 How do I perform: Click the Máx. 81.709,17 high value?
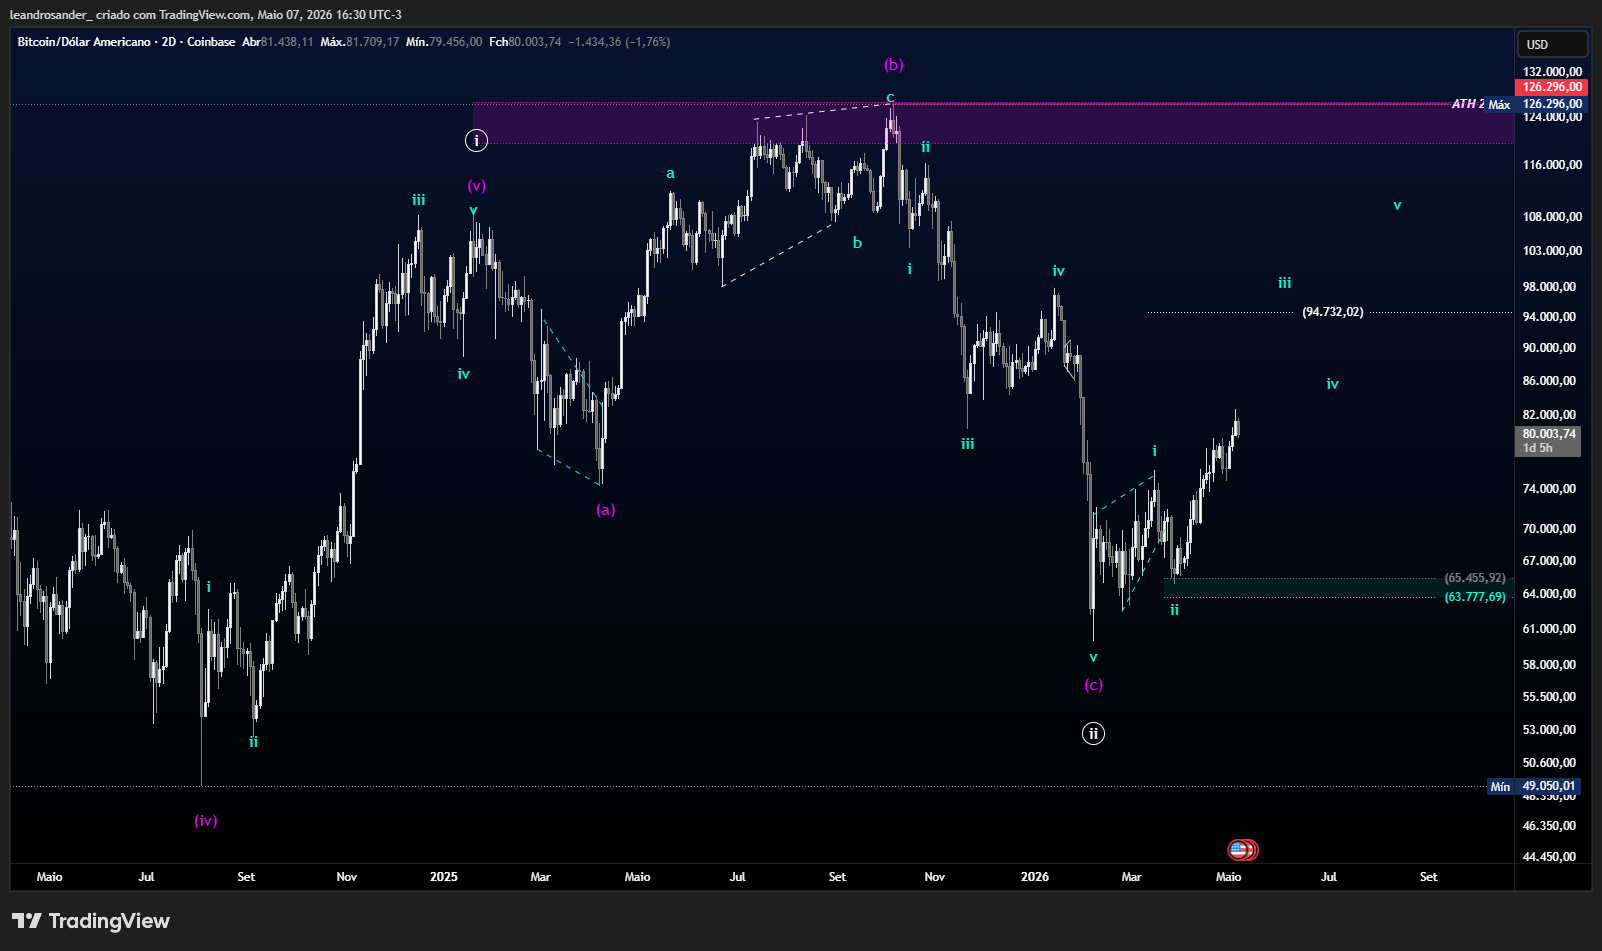[x=360, y=42]
